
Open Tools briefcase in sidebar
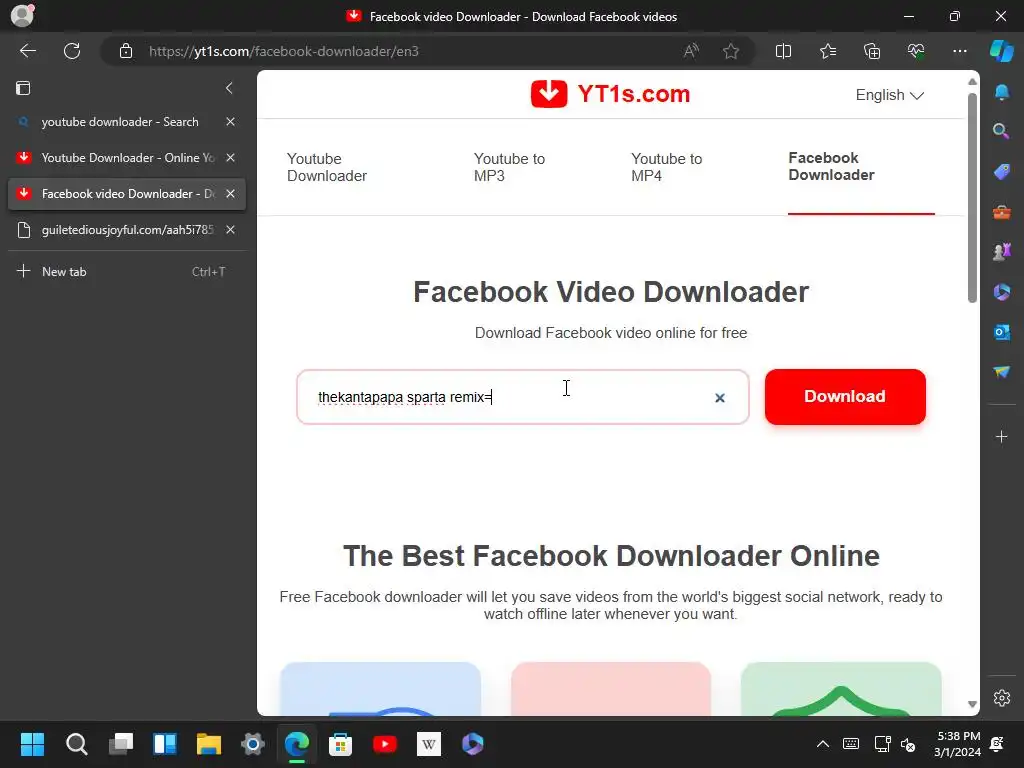point(1002,212)
